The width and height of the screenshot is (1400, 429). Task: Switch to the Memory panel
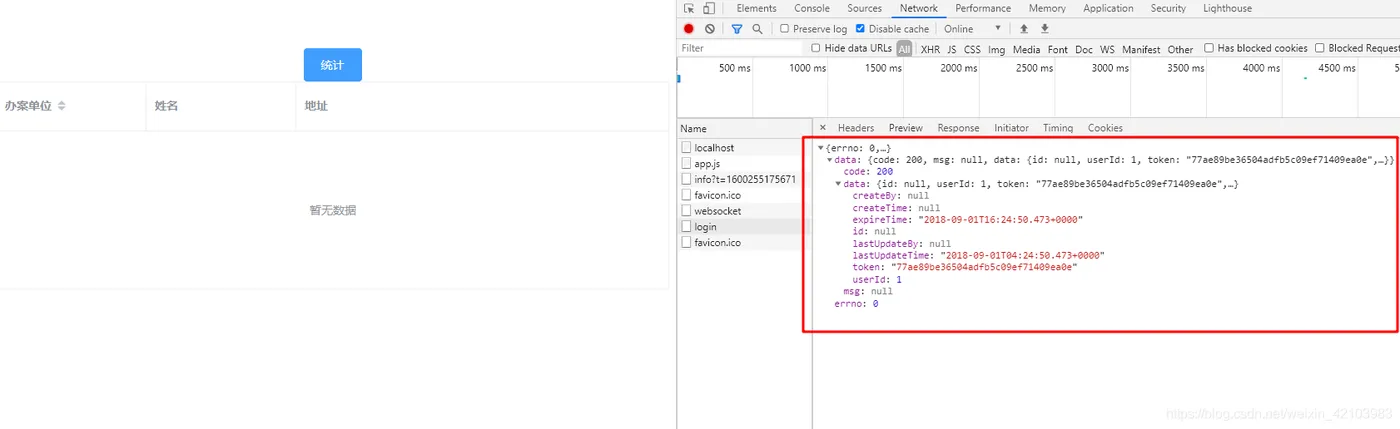1047,8
